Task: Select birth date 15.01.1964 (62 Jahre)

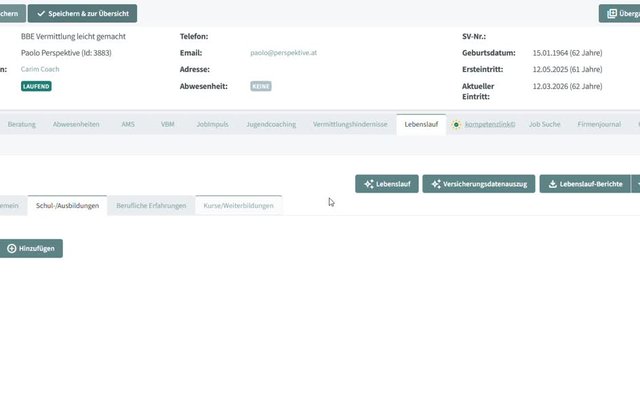Action: (567, 53)
